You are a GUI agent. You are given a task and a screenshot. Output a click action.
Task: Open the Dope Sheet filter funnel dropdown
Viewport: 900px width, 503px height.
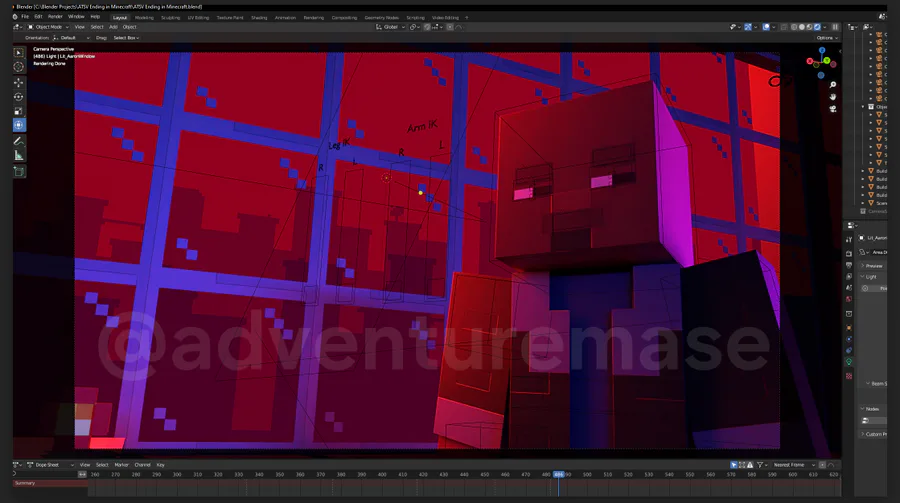[762, 465]
